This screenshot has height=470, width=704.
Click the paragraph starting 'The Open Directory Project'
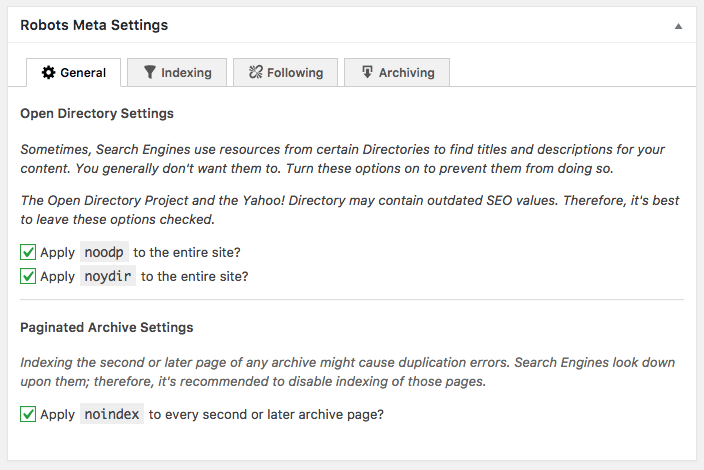350,210
